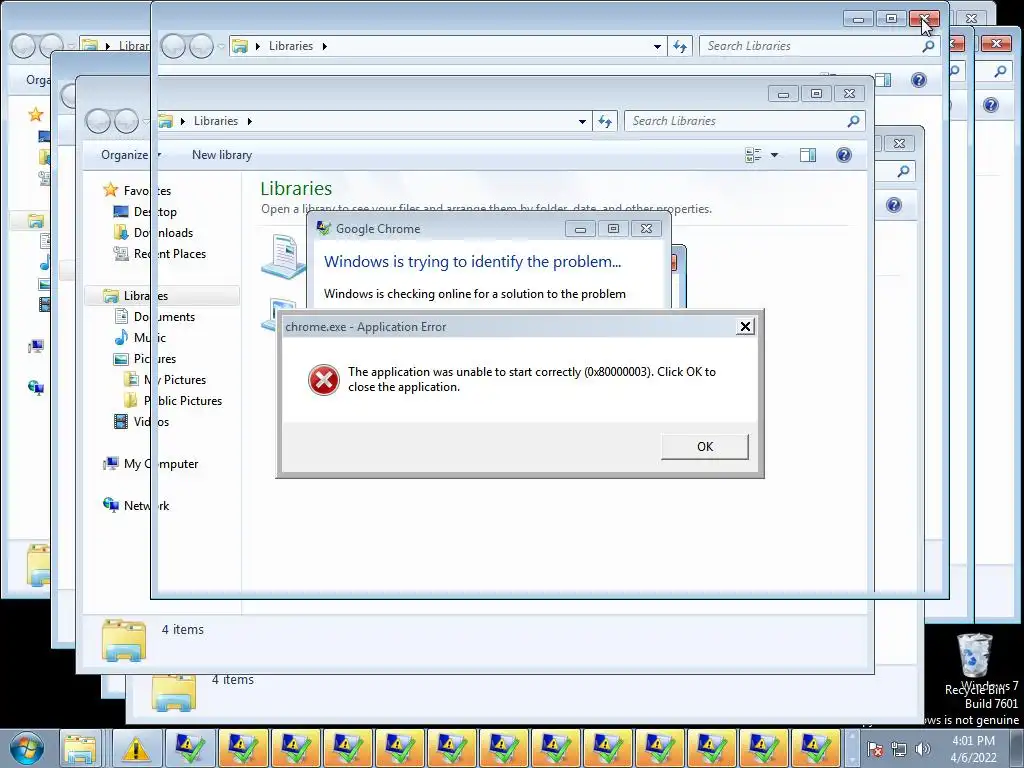Click Libraries breadcrumb in window with highlighted close
Viewport: 1024px width, 768px height.
tap(291, 46)
